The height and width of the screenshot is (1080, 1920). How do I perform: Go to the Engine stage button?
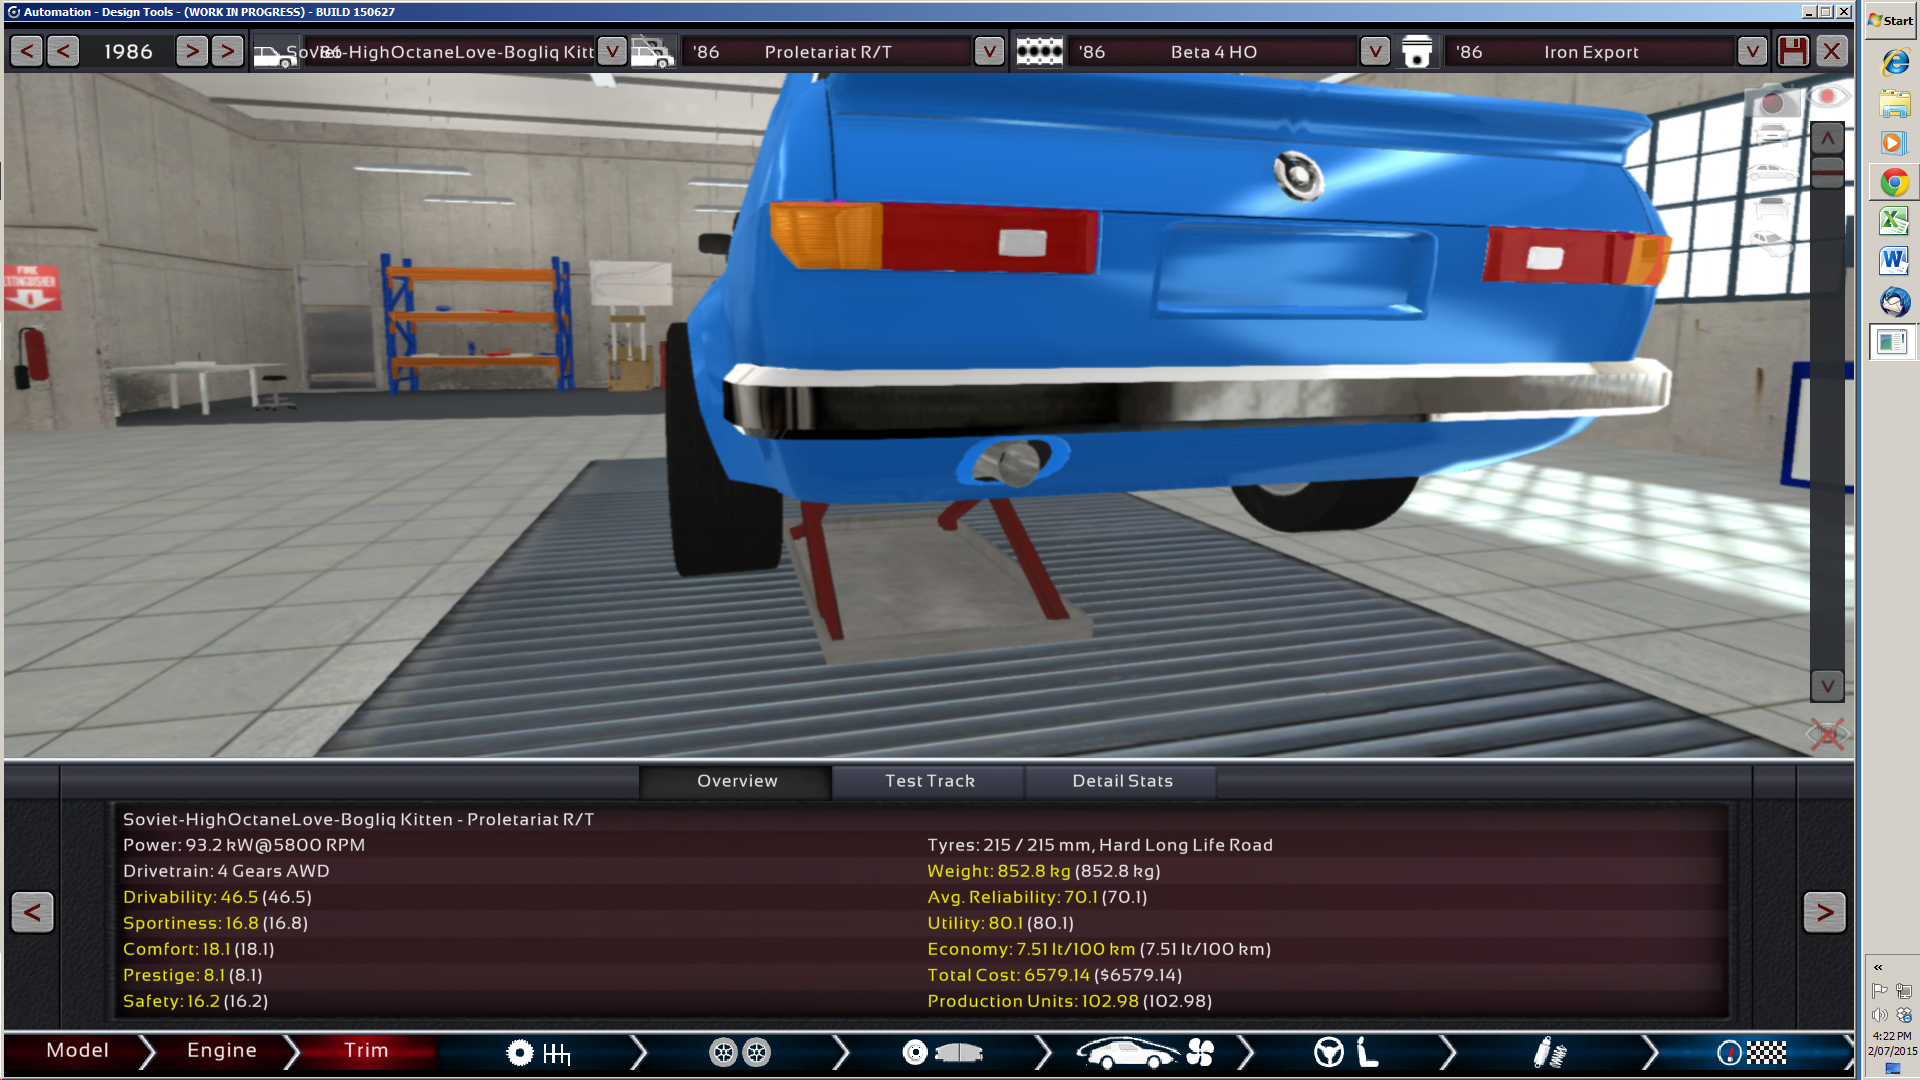(x=221, y=1050)
